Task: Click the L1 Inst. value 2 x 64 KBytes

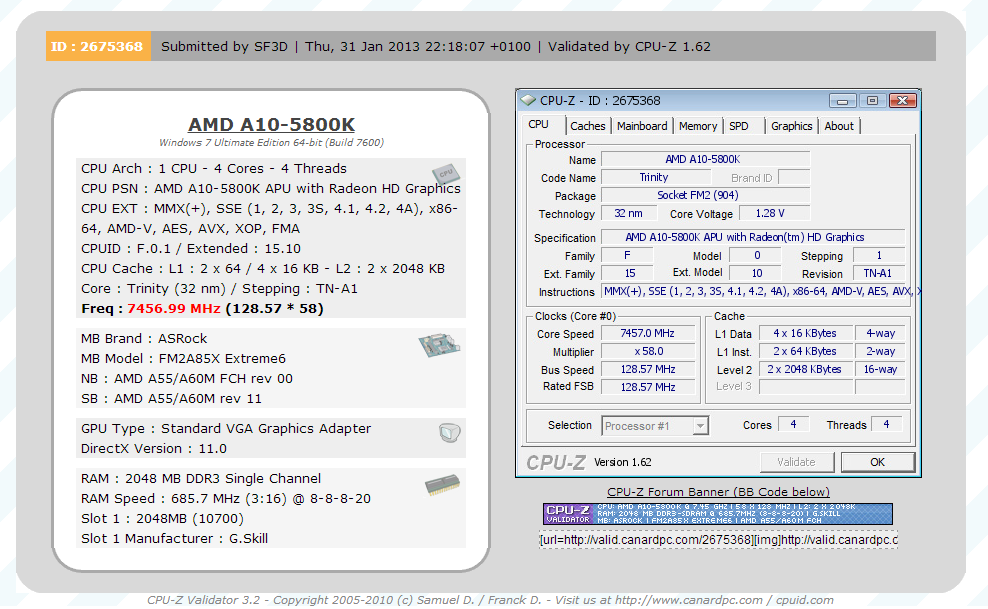Action: [805, 351]
